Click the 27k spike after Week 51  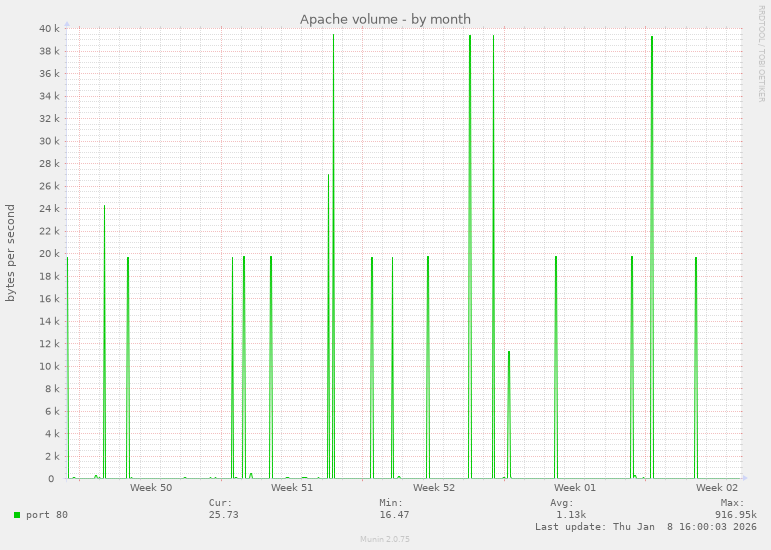328,326
